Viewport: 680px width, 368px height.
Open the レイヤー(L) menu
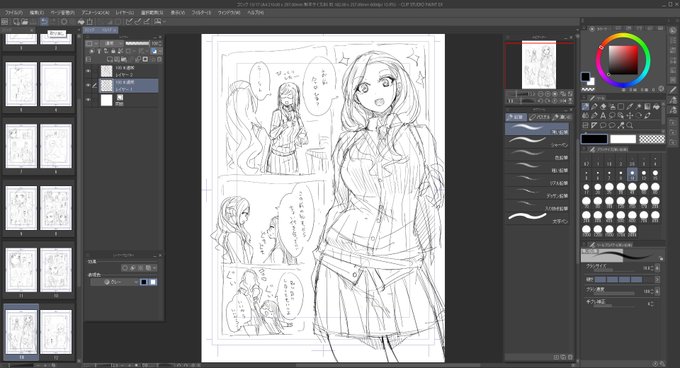[124, 13]
